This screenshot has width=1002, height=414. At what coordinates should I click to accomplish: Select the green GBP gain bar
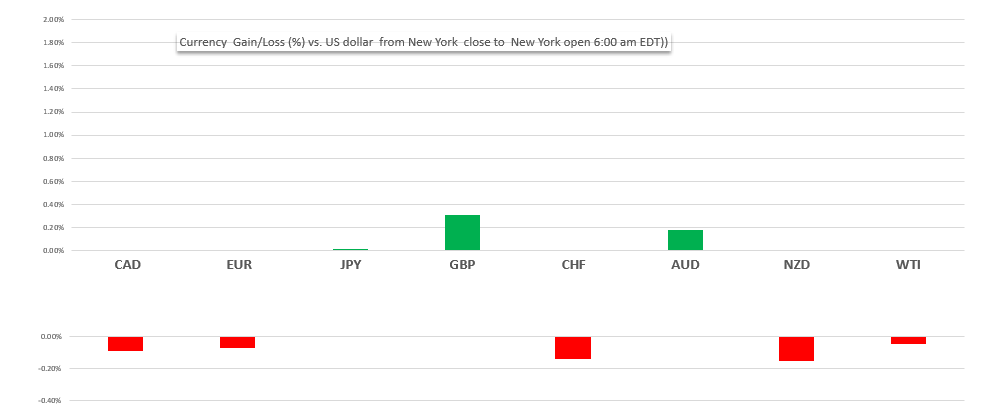pyautogui.click(x=462, y=232)
